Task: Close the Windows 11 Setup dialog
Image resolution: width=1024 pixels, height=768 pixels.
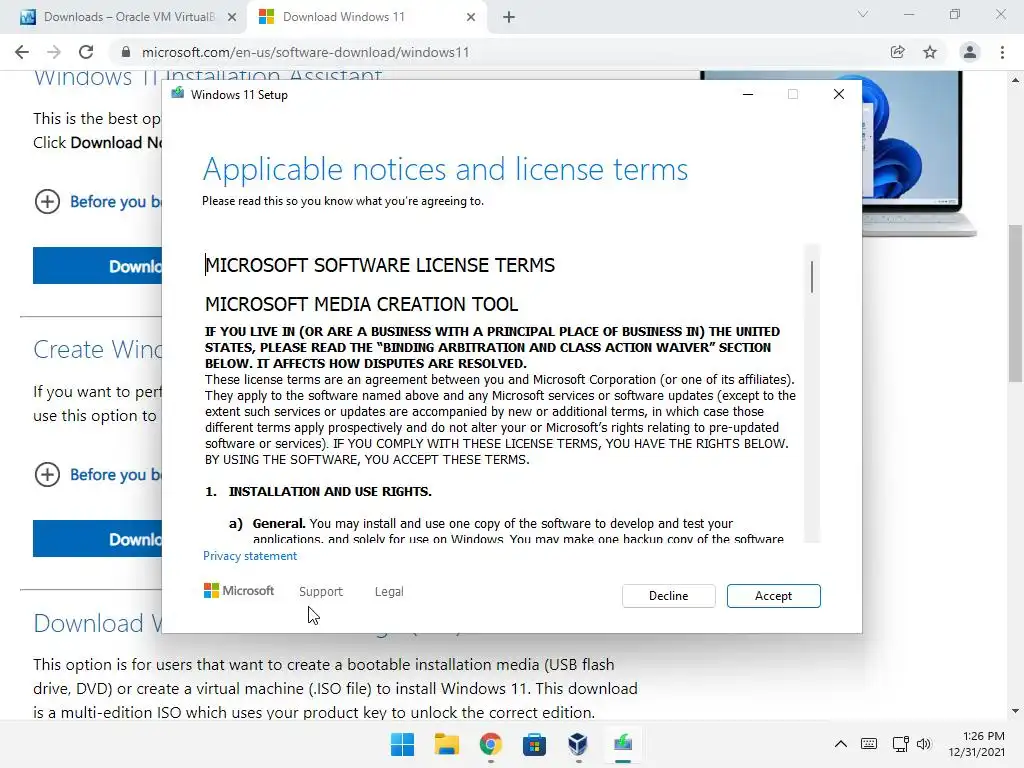Action: point(839,94)
